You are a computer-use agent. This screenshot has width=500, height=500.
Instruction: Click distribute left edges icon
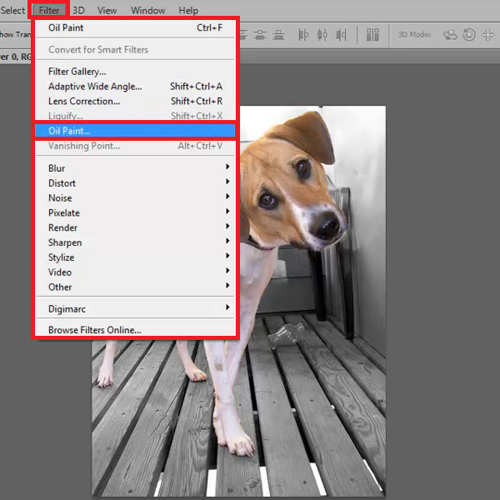[x=303, y=35]
